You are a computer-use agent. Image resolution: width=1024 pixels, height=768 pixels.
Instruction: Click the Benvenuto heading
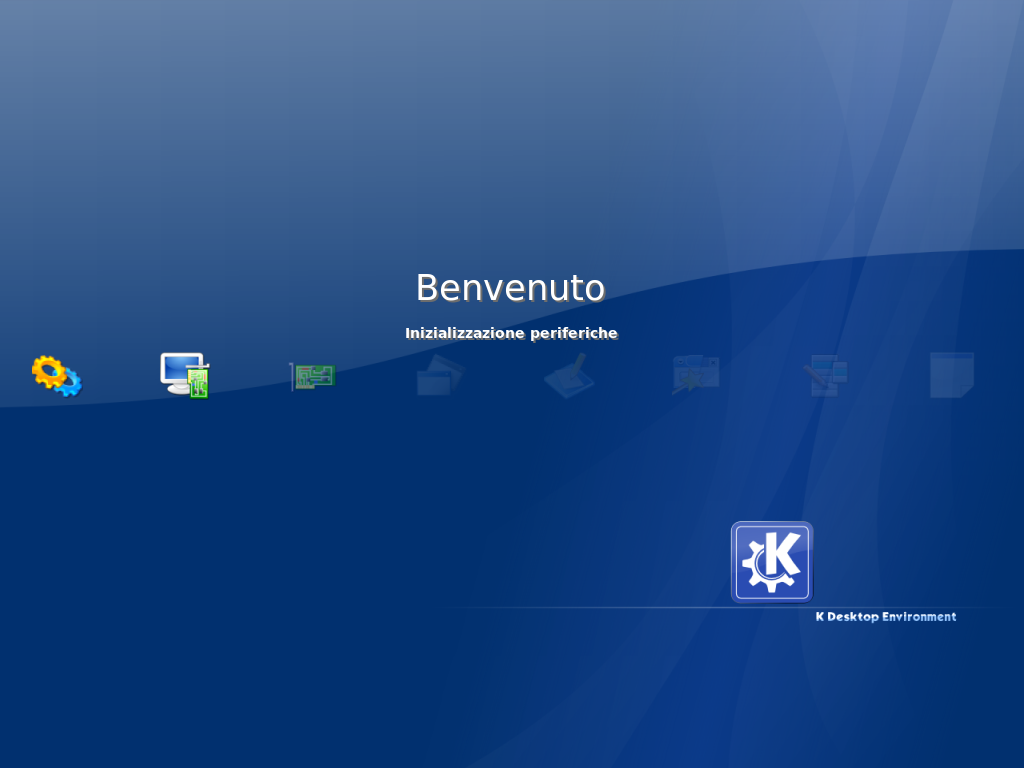pyautogui.click(x=511, y=288)
